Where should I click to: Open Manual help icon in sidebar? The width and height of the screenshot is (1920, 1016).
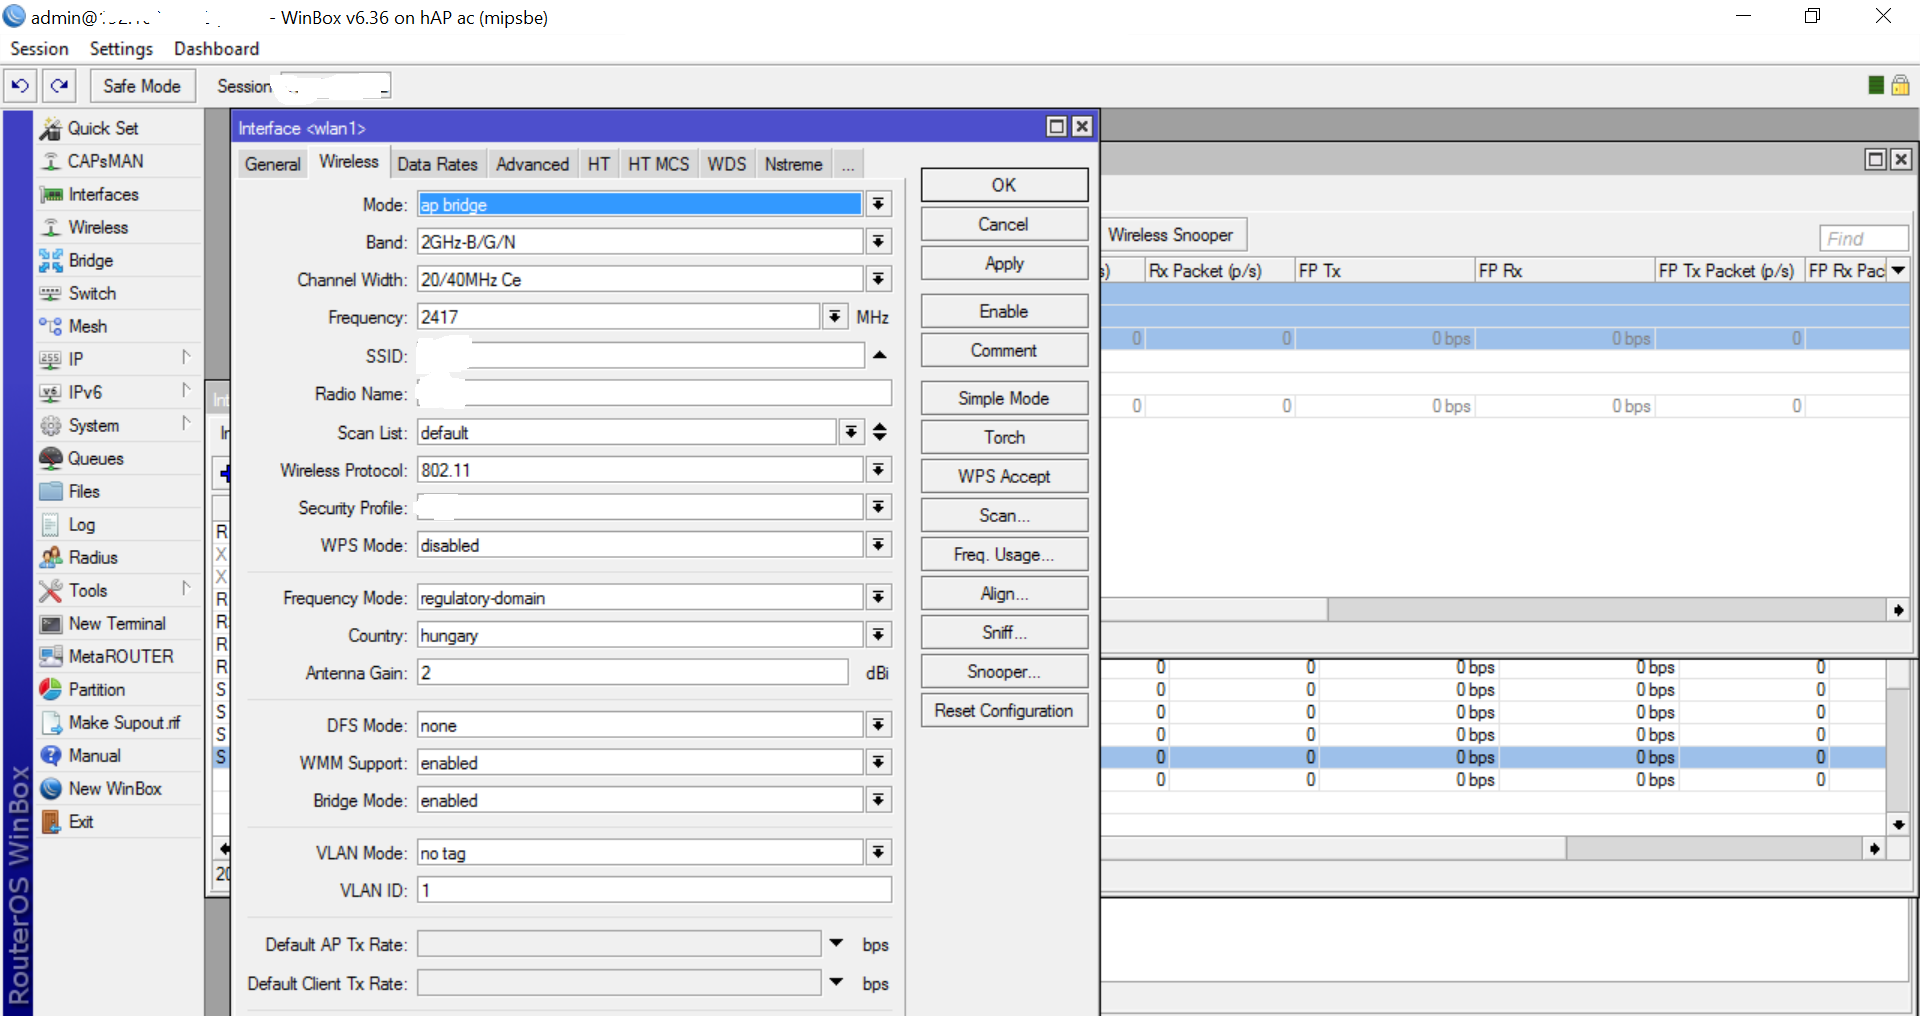click(x=51, y=755)
